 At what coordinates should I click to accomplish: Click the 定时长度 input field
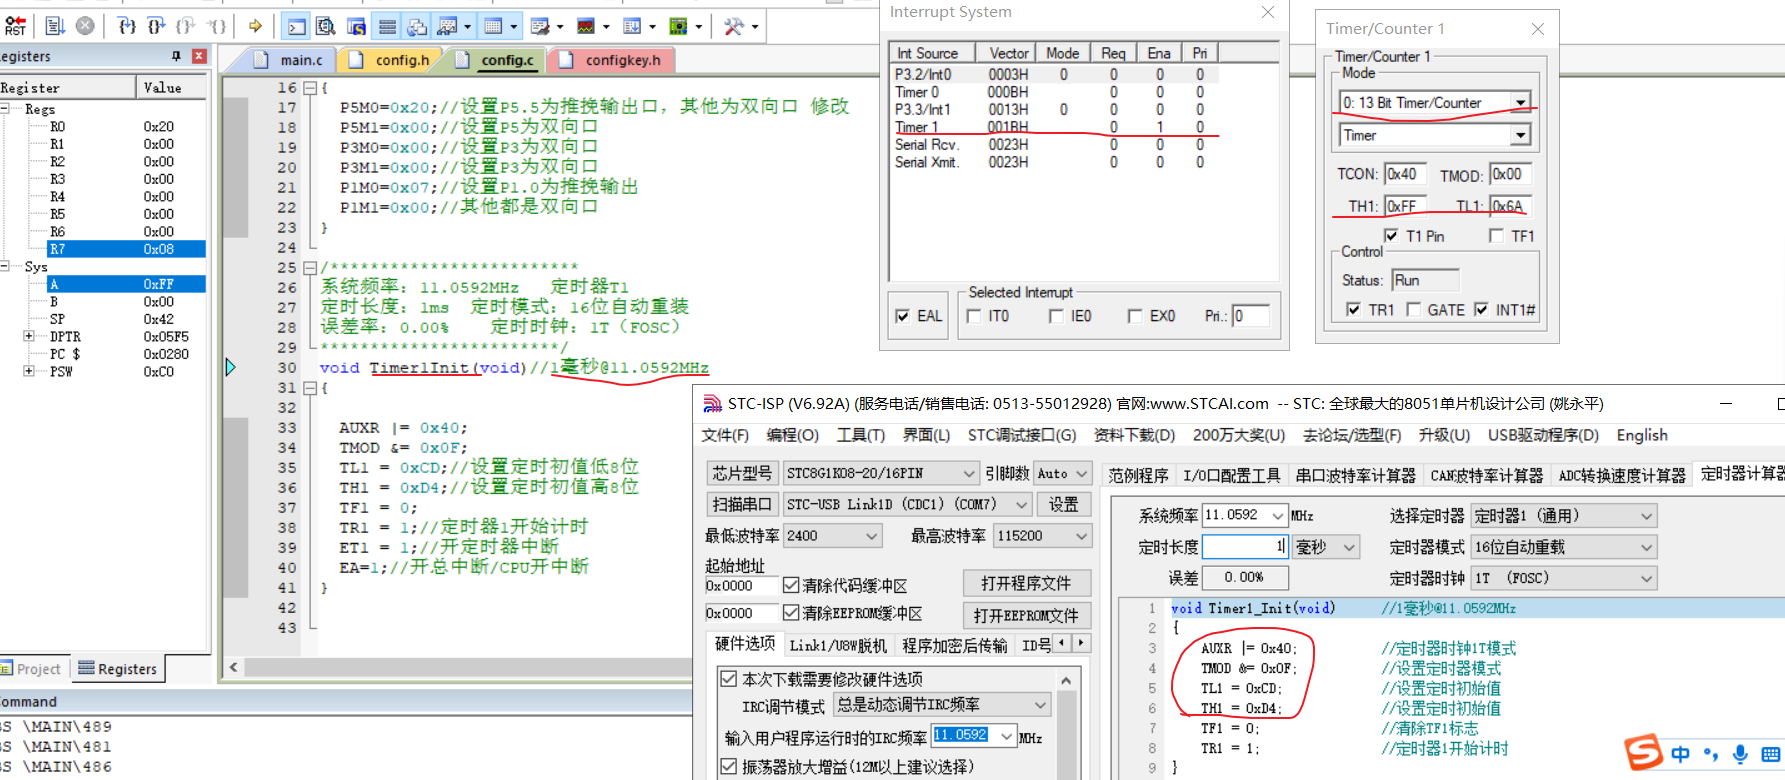click(x=1245, y=547)
